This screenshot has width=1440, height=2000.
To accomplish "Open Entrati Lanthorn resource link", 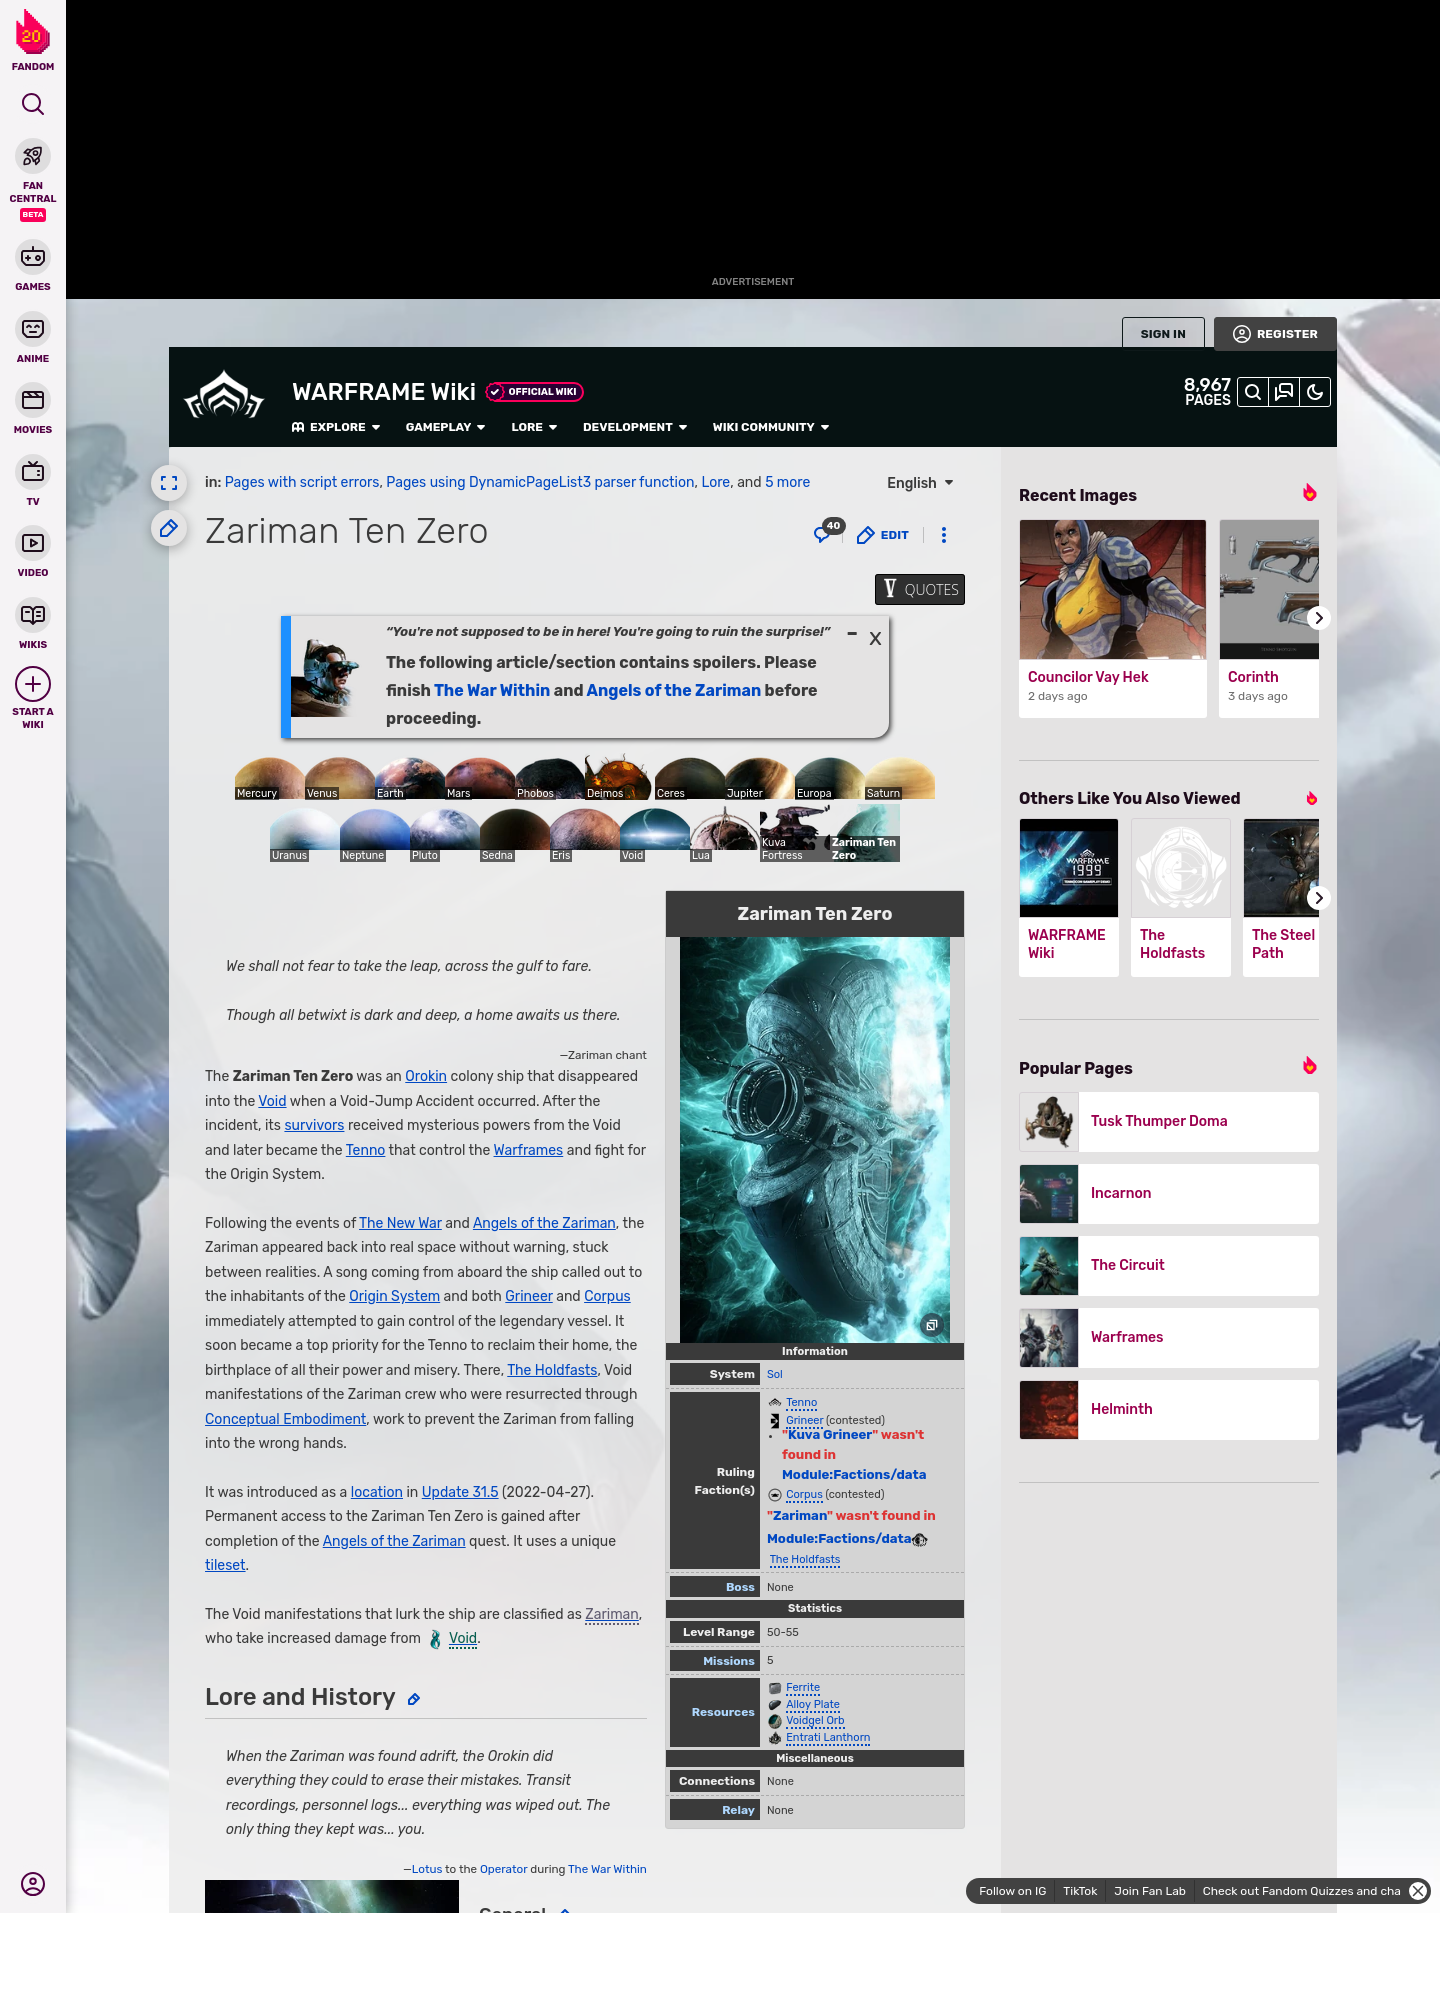I will (x=828, y=1738).
